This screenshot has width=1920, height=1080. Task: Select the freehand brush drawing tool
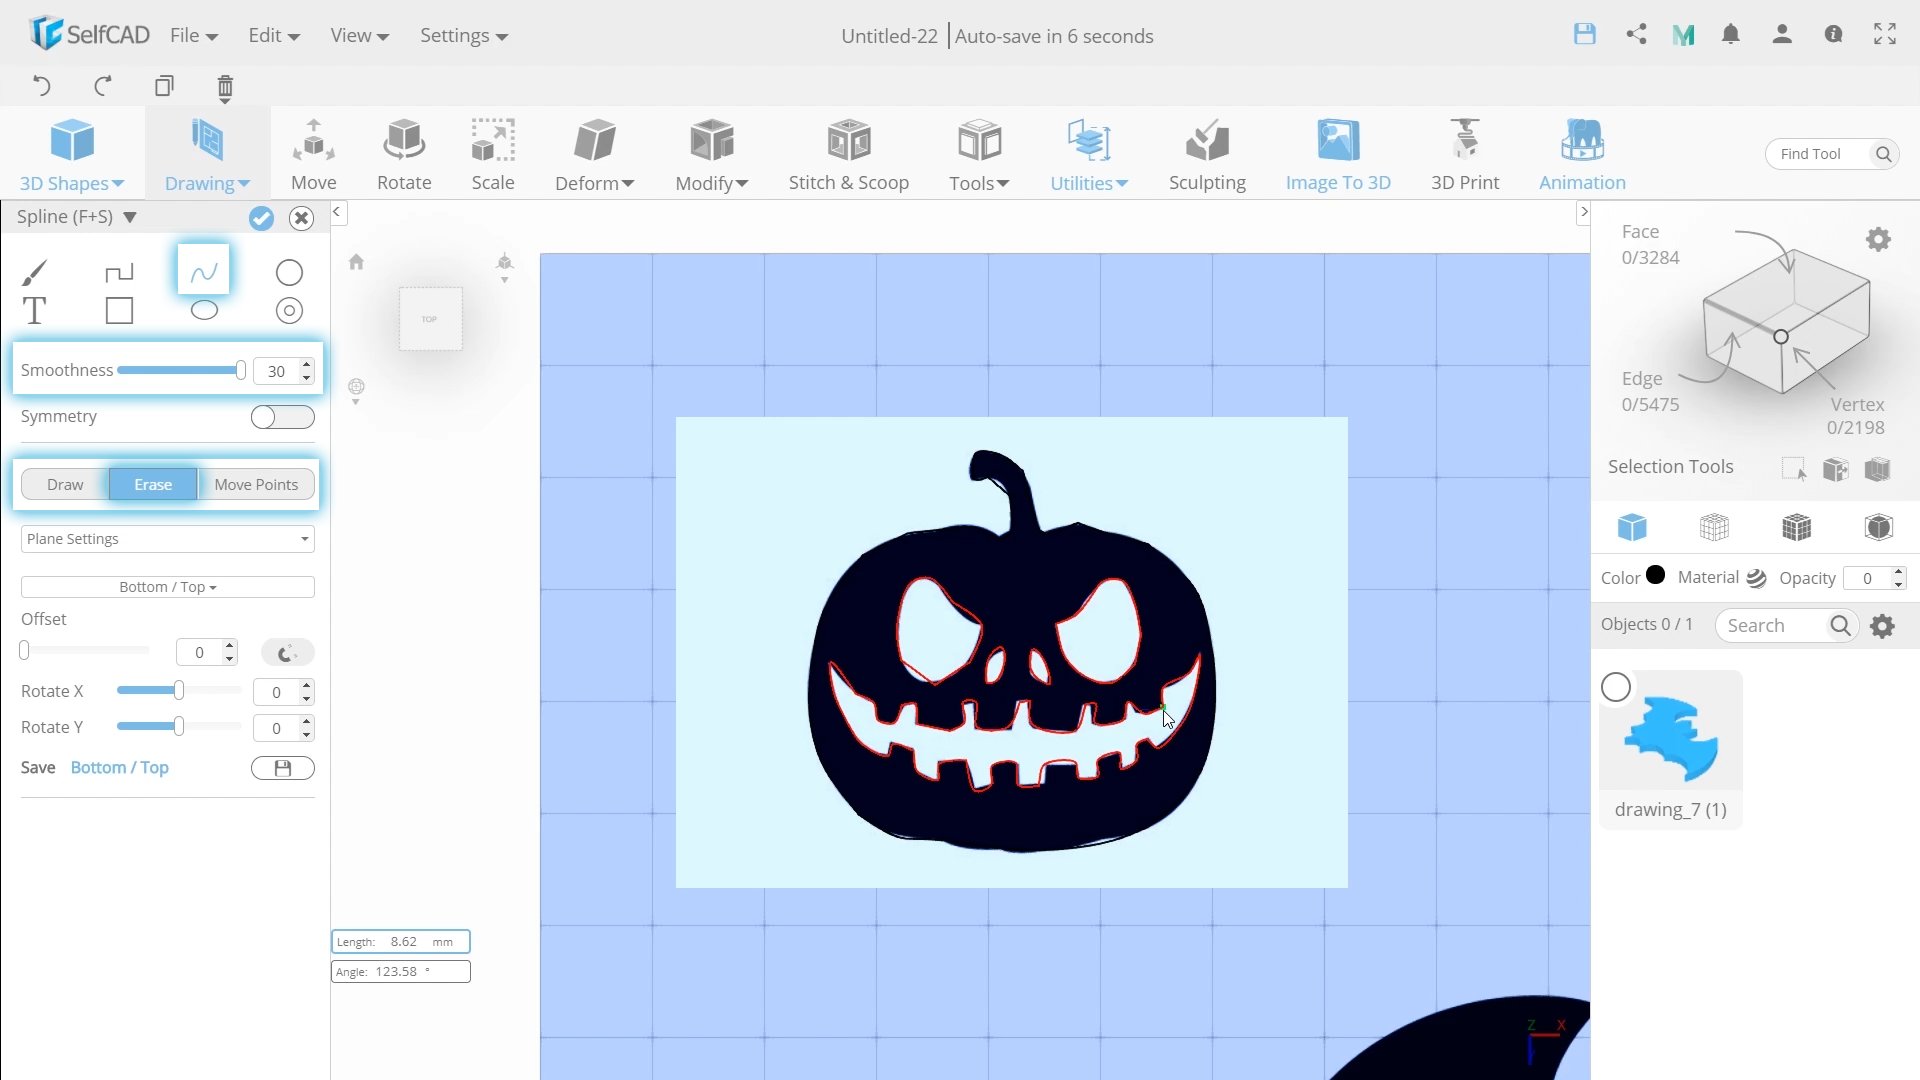[34, 272]
